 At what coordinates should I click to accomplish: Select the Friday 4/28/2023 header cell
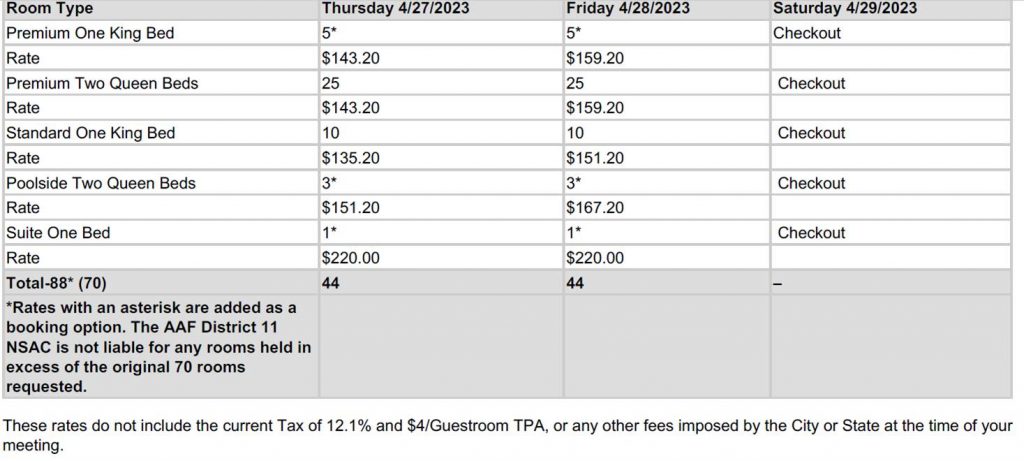tap(667, 8)
